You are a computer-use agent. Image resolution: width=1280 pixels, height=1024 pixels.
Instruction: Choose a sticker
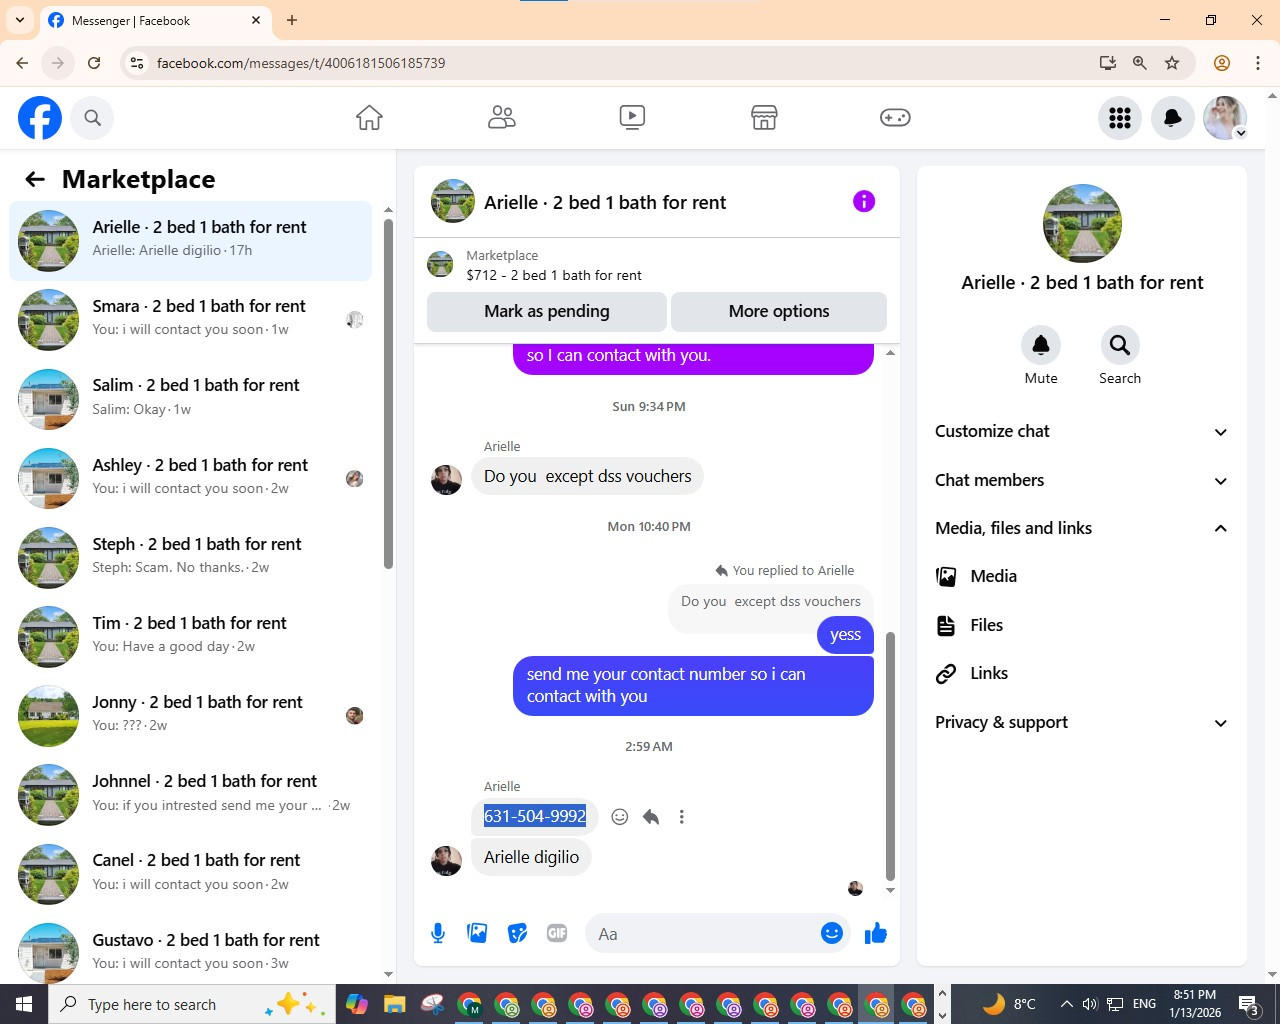[517, 933]
